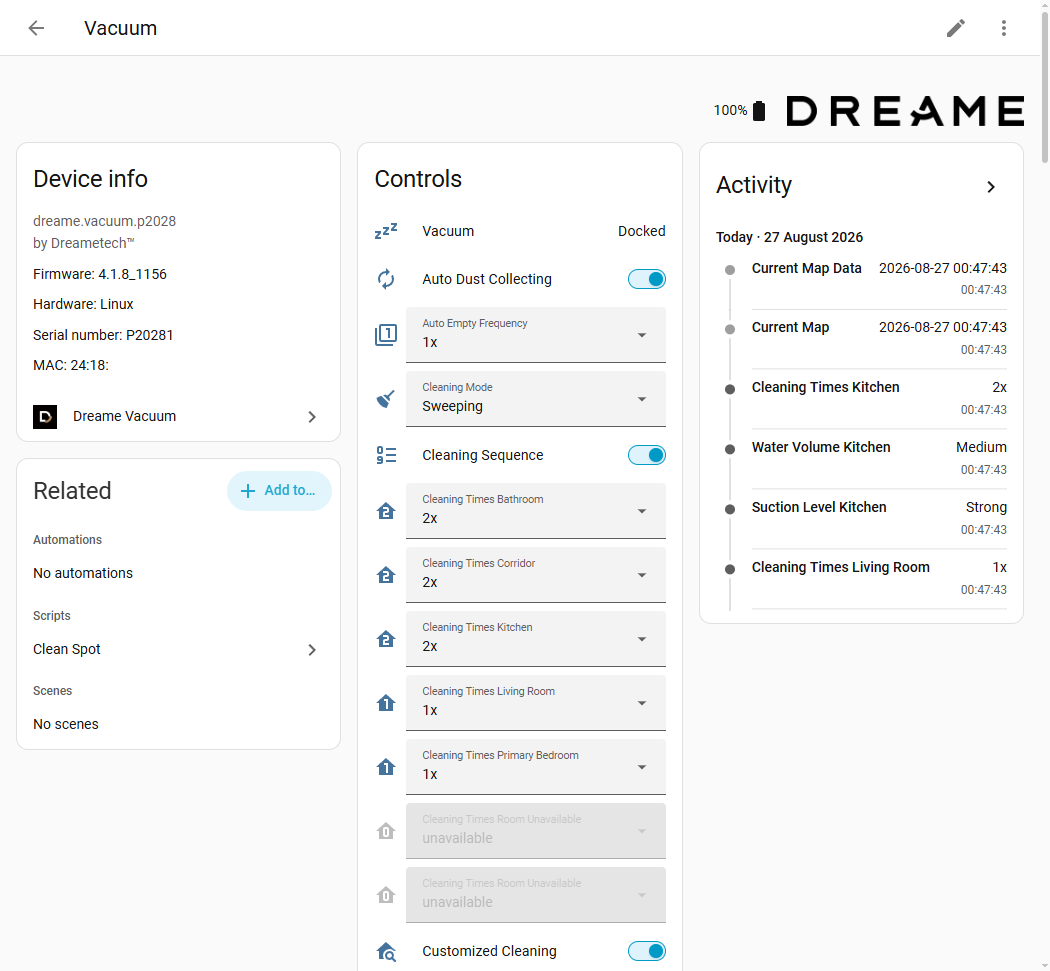Disable Auto Dust Collecting switch

click(647, 279)
